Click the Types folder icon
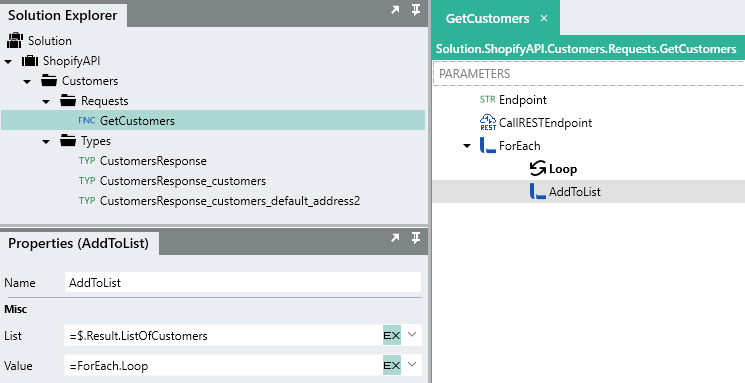Screen dimensions: 745x383 [68, 141]
